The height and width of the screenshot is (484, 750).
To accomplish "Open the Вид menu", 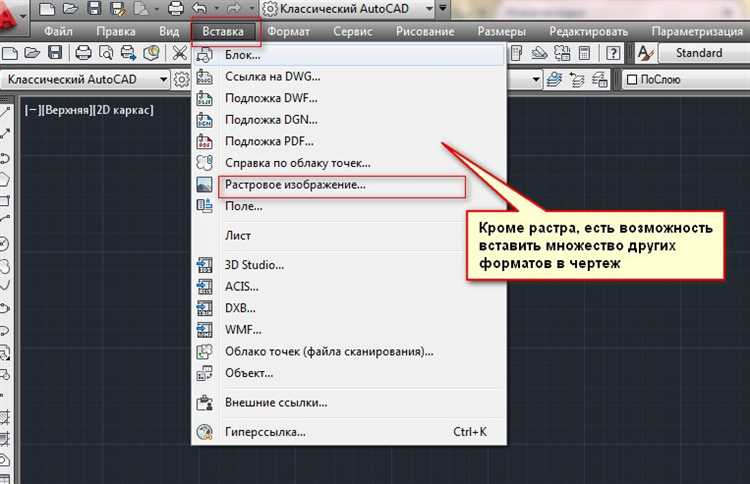I will coord(169,32).
